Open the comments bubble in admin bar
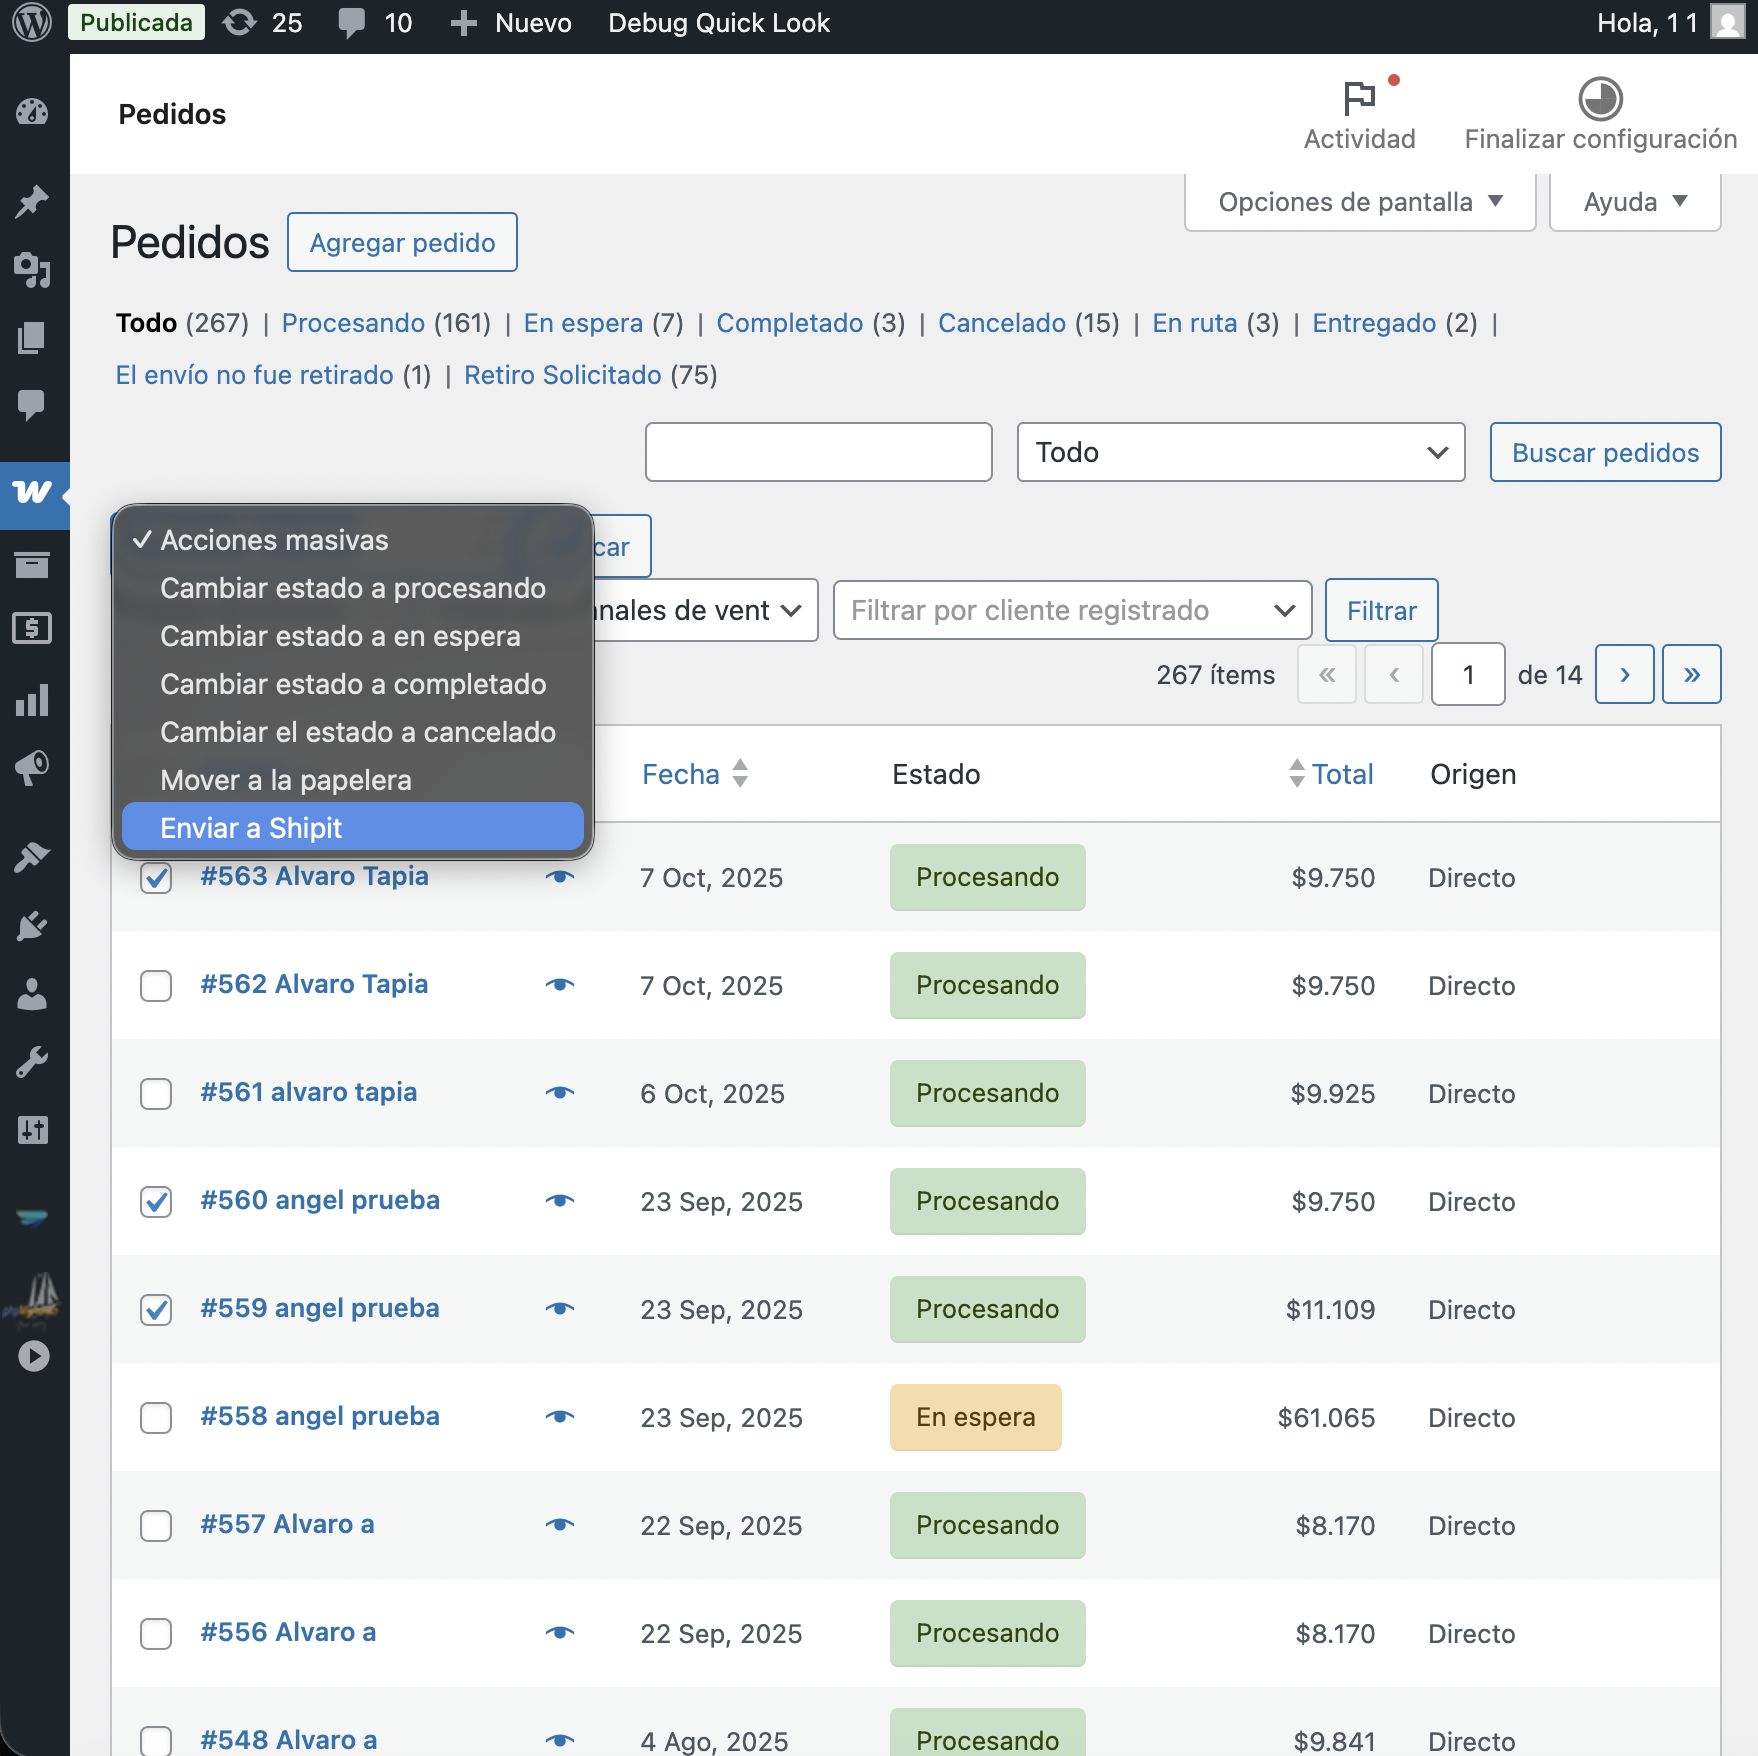The width and height of the screenshot is (1758, 1756). pos(352,22)
